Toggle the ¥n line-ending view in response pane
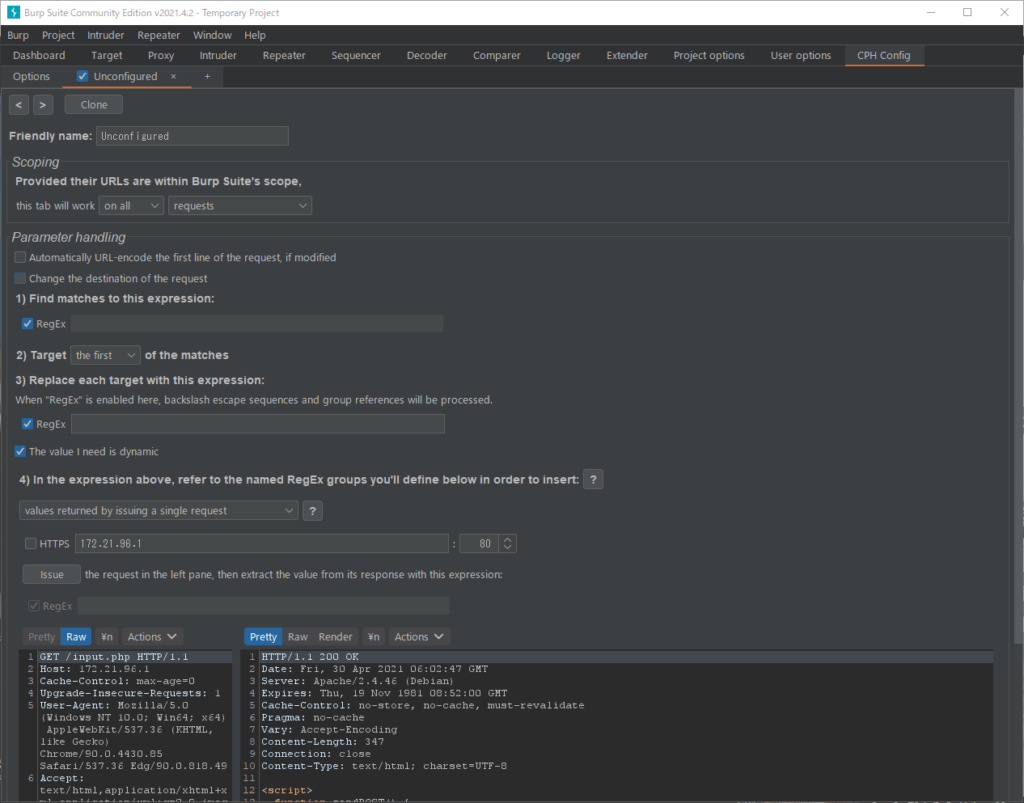The height and width of the screenshot is (803, 1024). 372,636
